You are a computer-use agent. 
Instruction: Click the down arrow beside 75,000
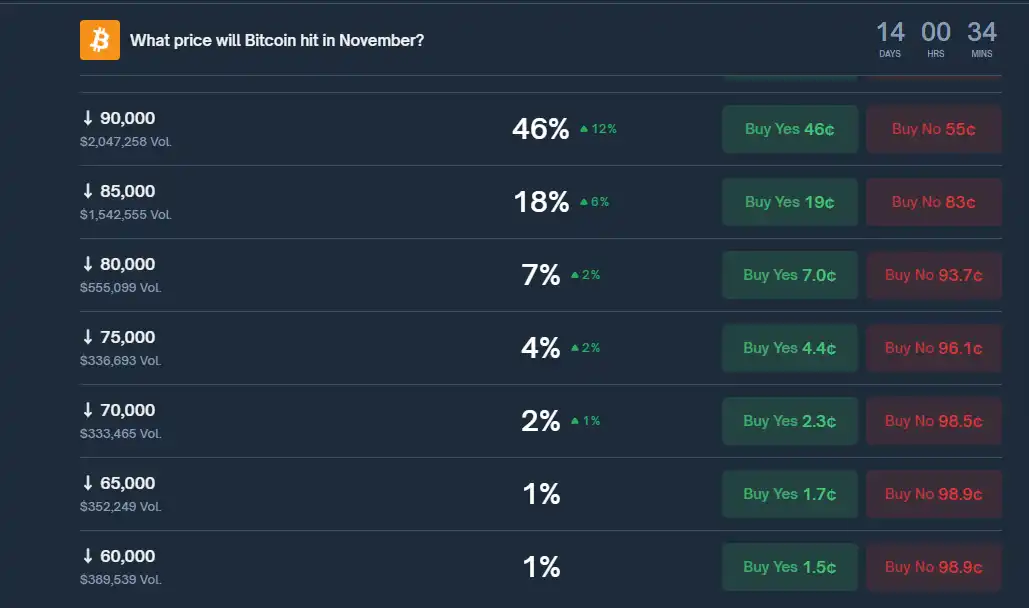click(86, 337)
